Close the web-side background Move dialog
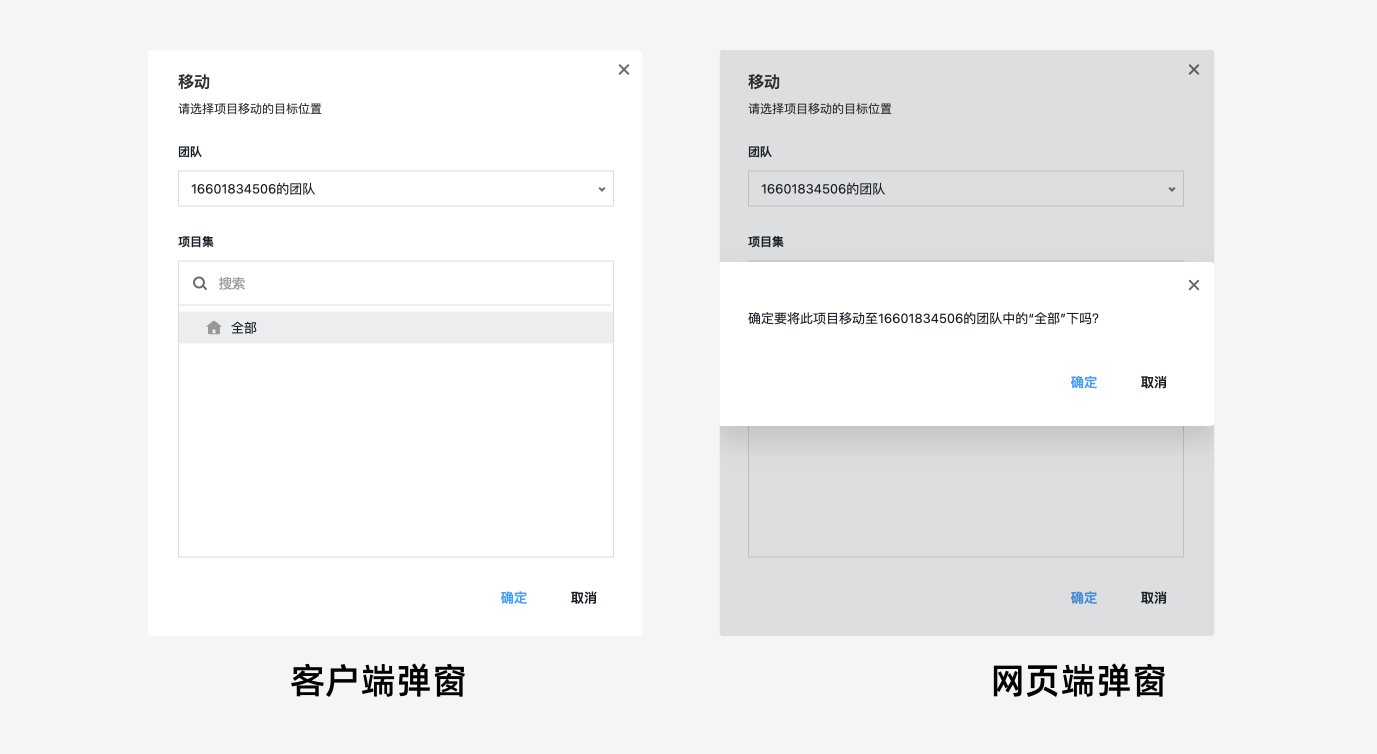 tap(1193, 70)
